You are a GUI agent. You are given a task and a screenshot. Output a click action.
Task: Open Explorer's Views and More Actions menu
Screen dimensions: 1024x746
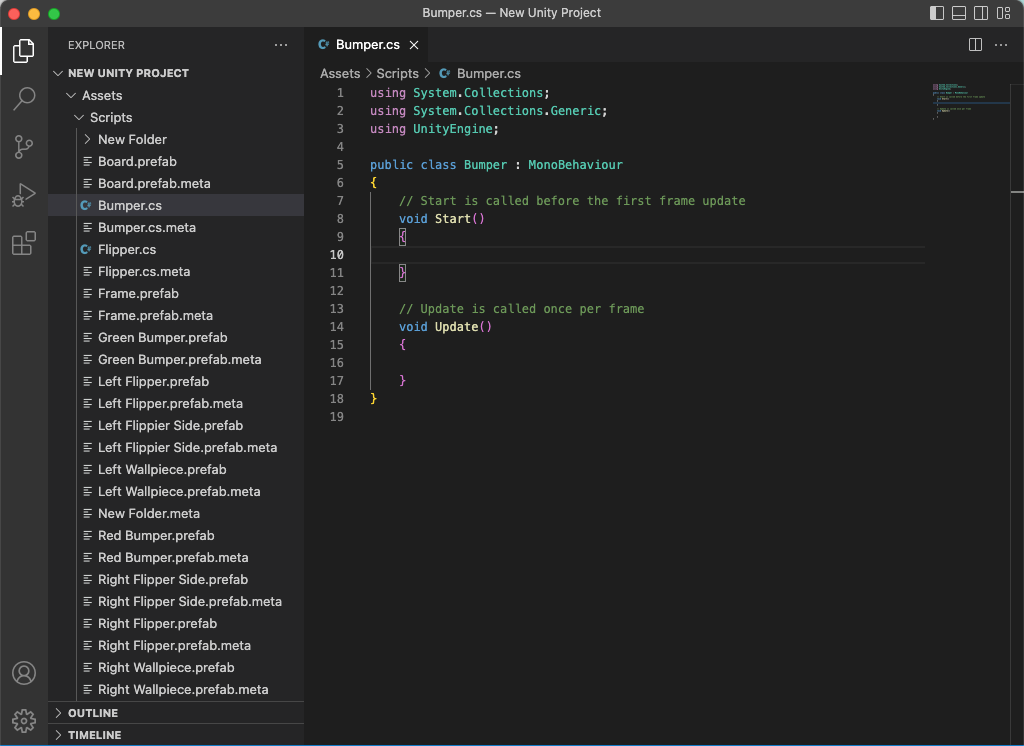point(281,45)
